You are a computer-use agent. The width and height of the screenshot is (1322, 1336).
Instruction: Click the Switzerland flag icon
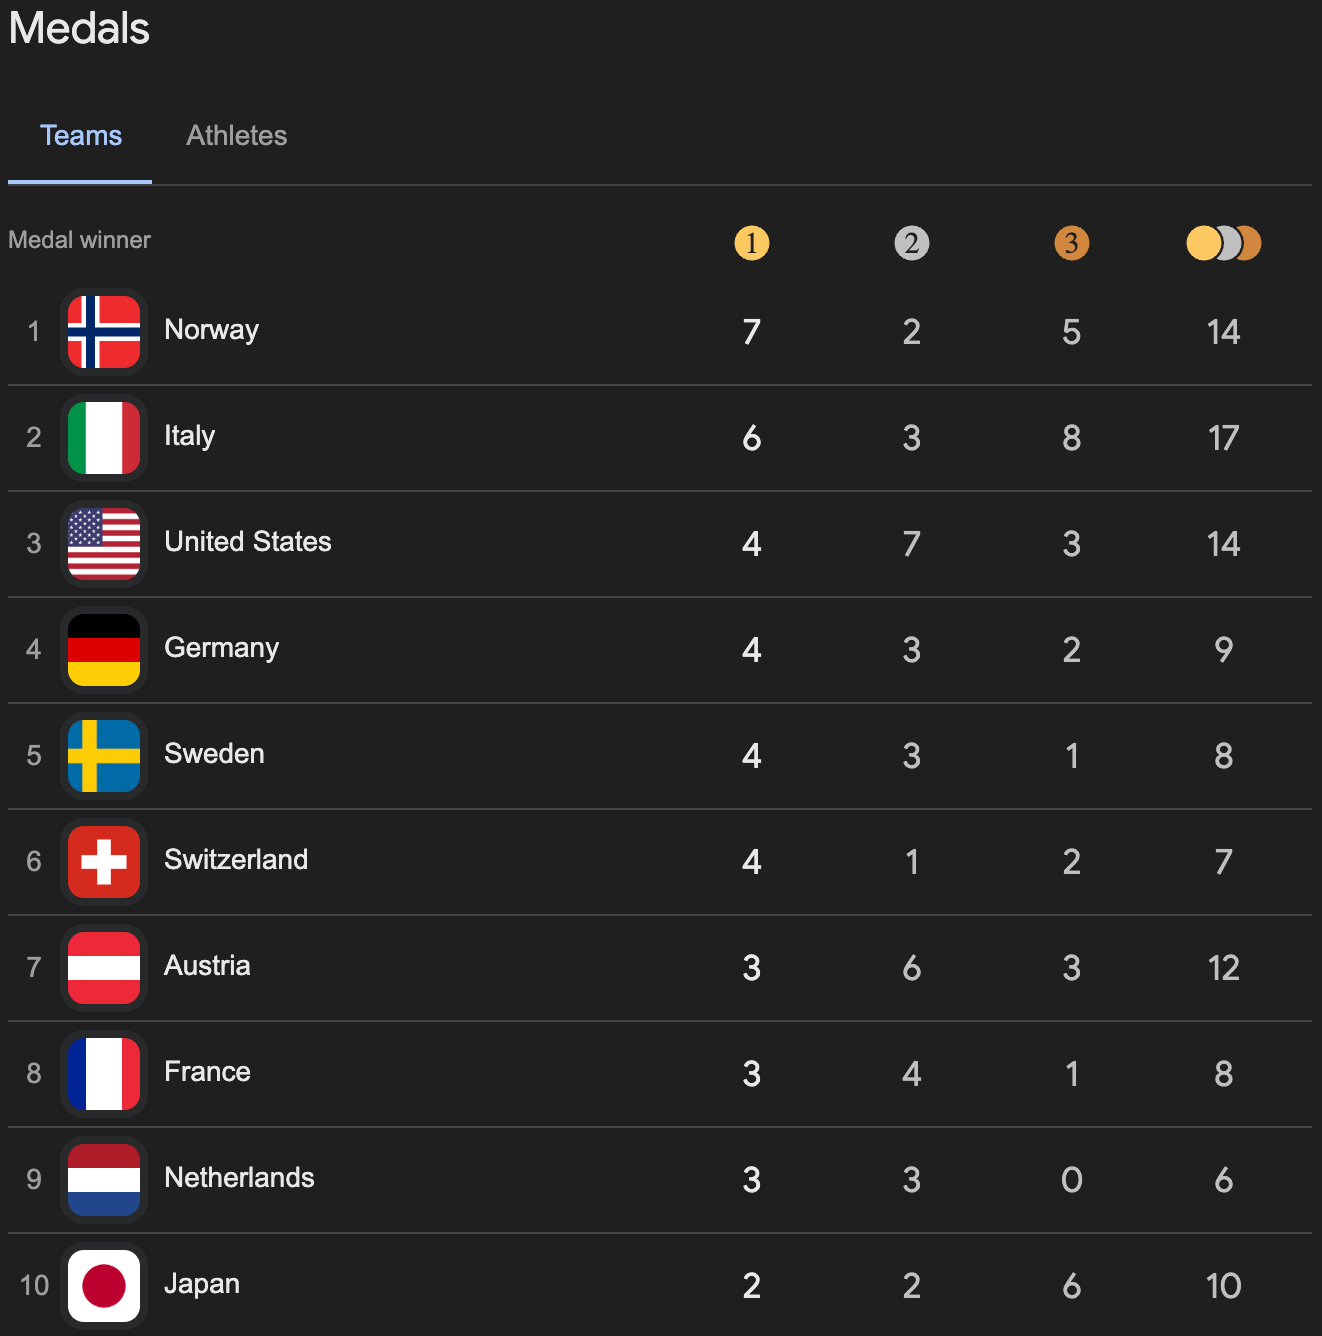[104, 862]
